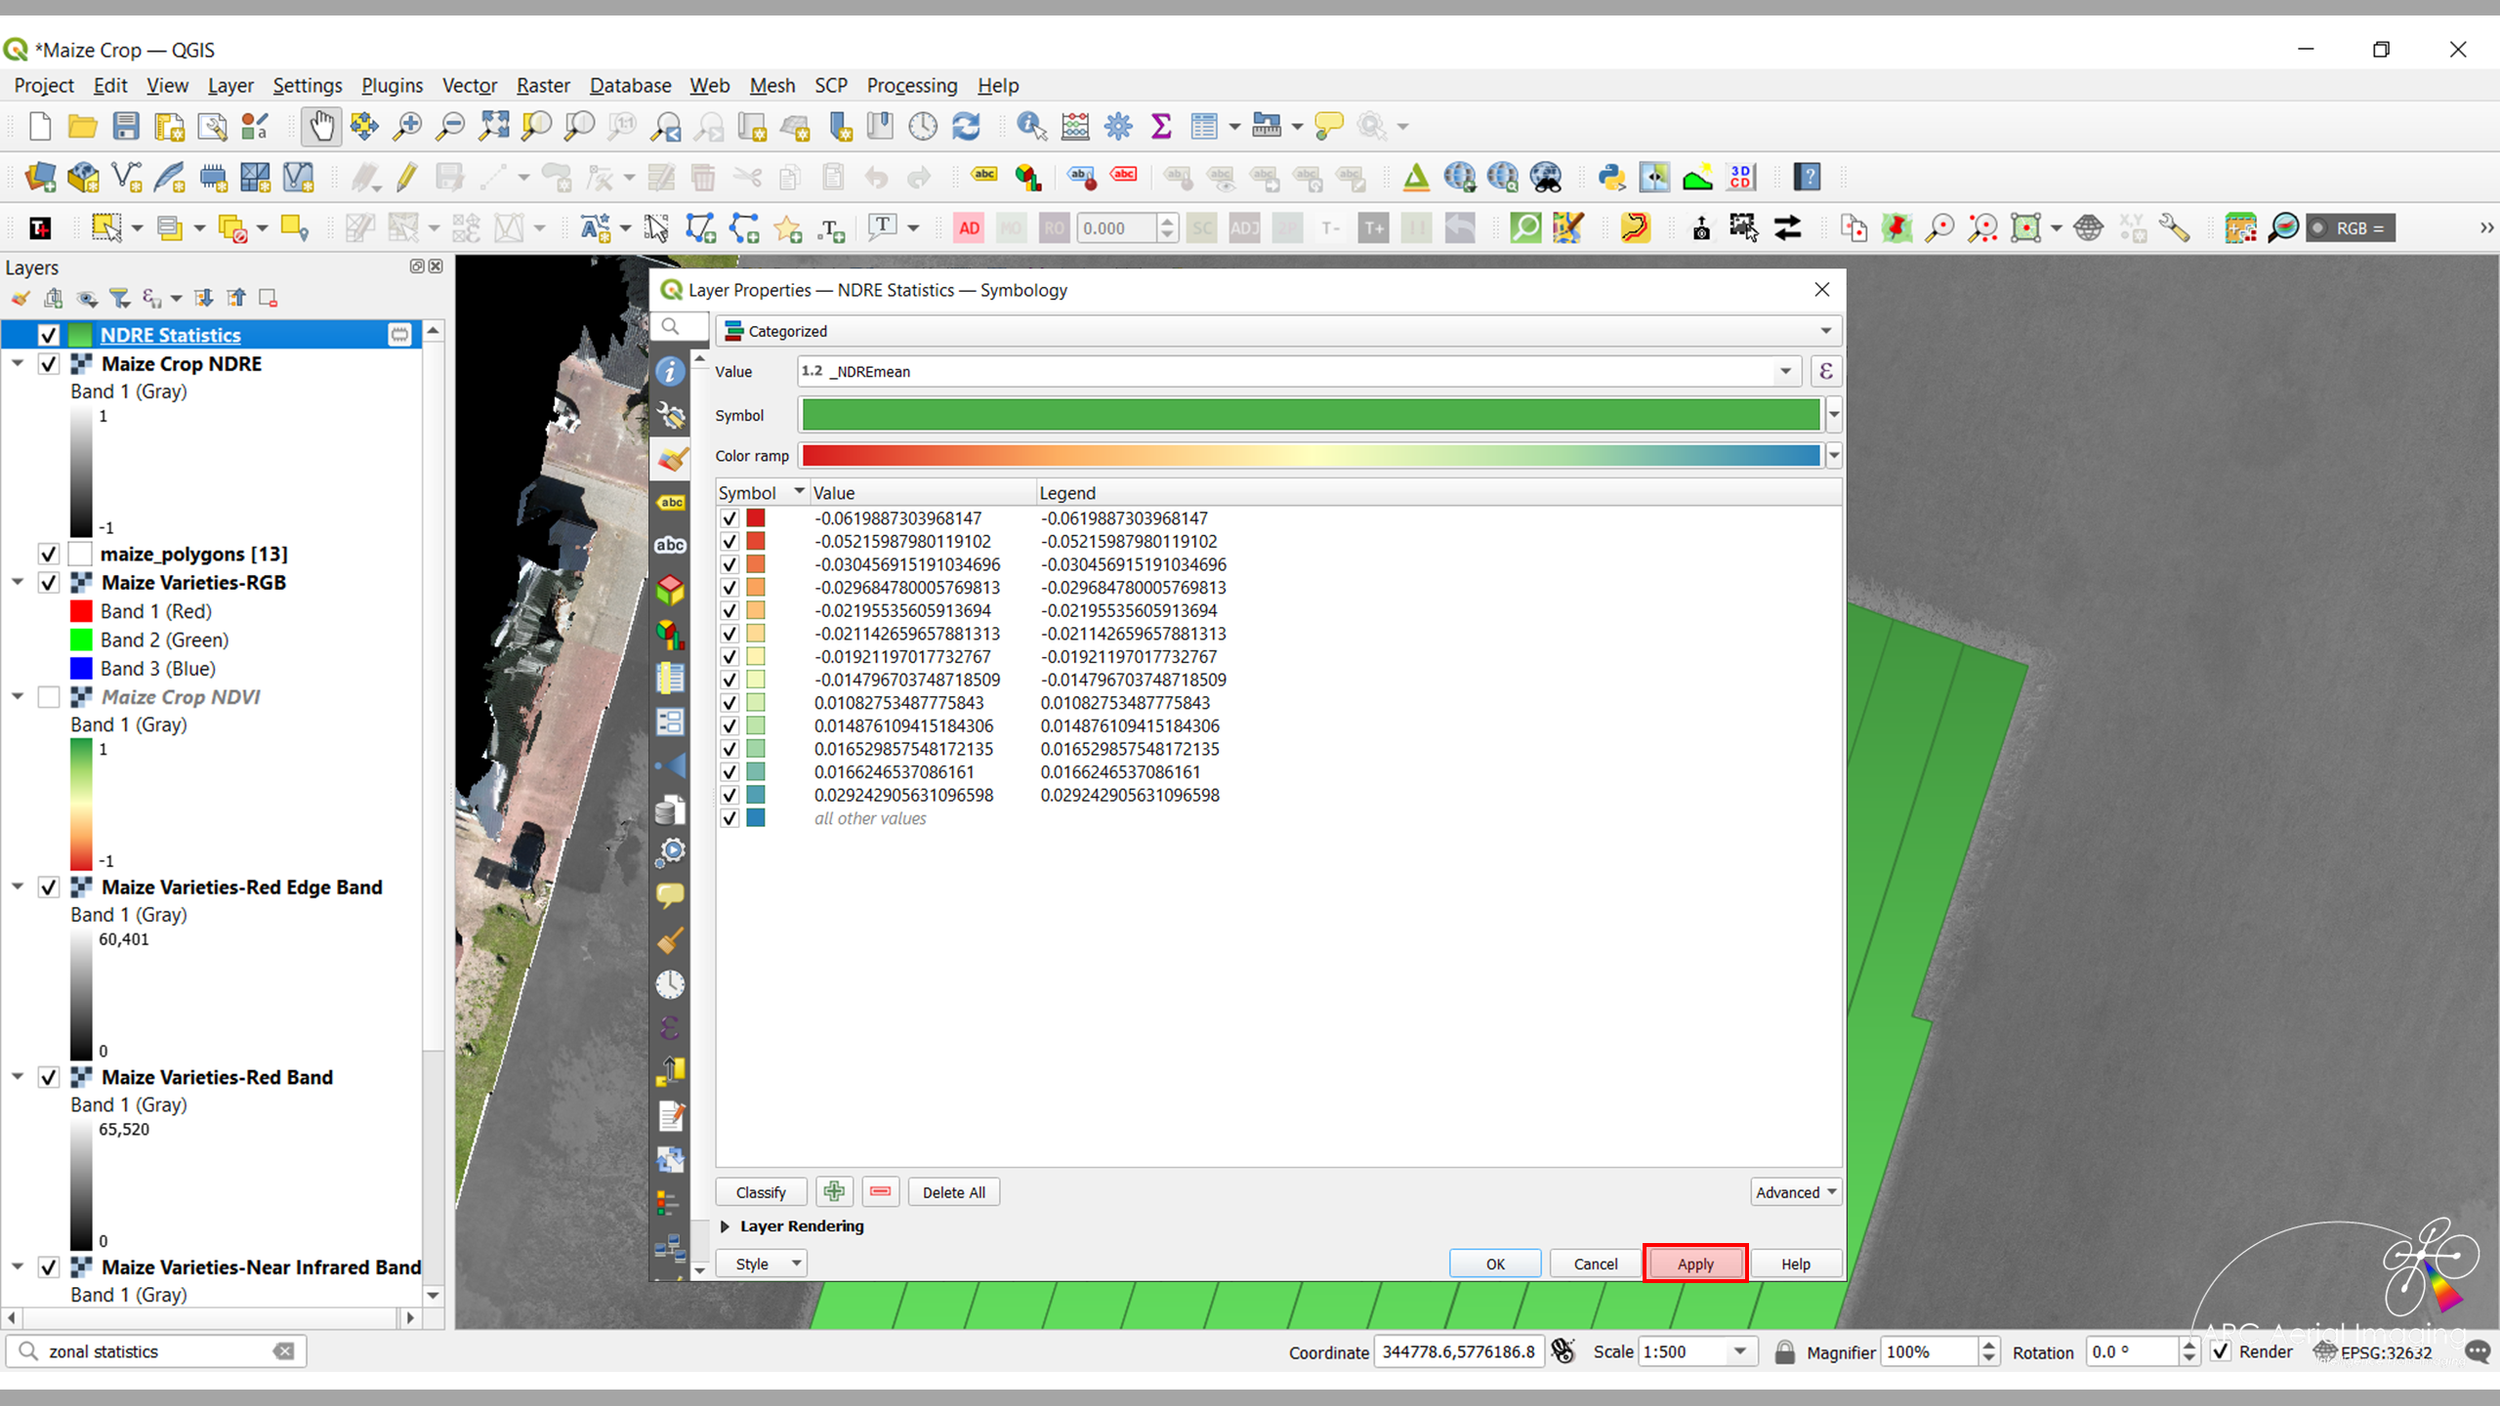Enable the Maize Crop NDVI layer
This screenshot has width=2500, height=1406.
point(48,697)
